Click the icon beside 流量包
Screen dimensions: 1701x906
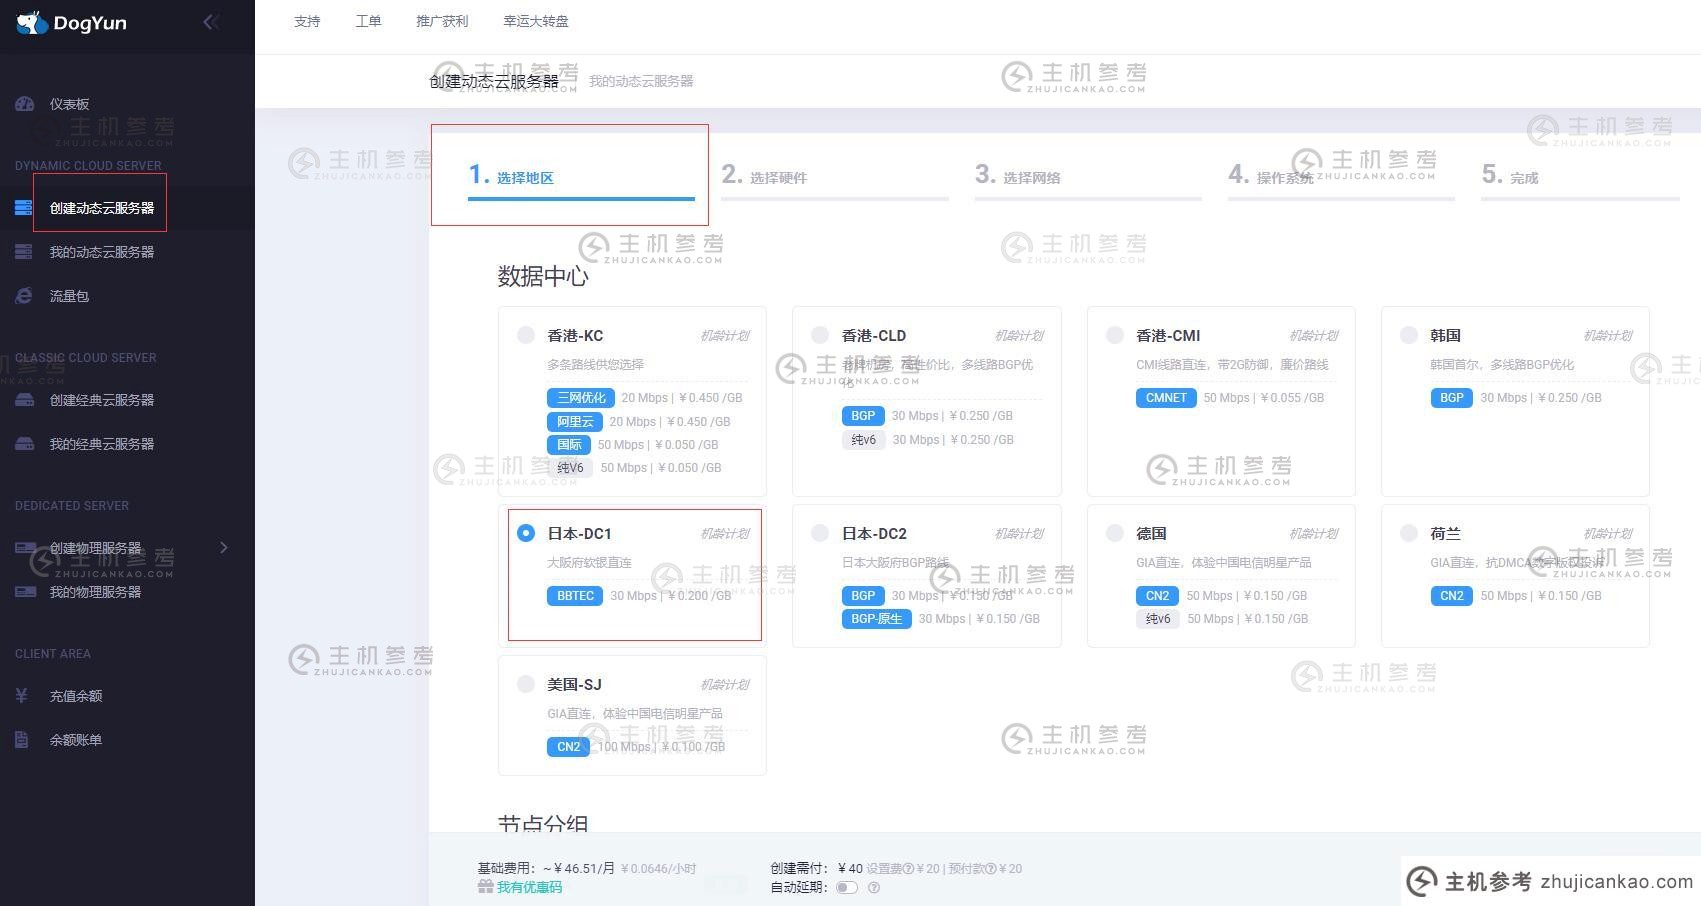(24, 296)
